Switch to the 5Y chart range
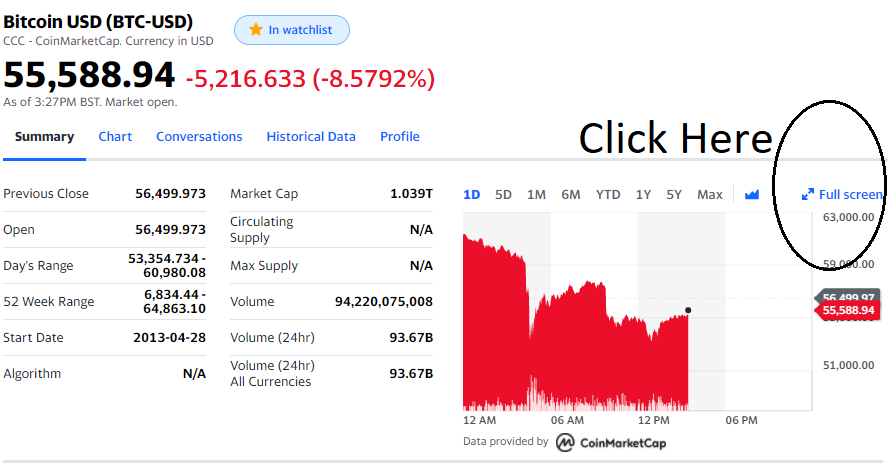The image size is (888, 464). coord(674,194)
